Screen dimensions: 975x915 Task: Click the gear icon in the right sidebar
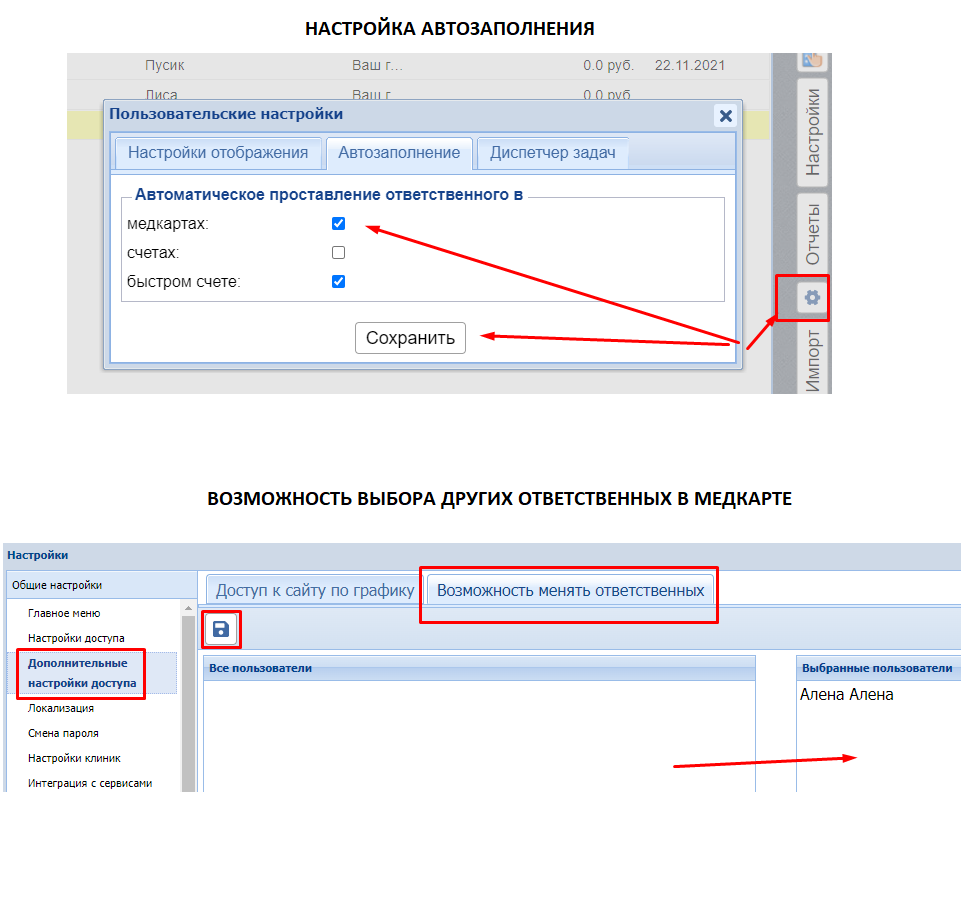click(x=811, y=298)
